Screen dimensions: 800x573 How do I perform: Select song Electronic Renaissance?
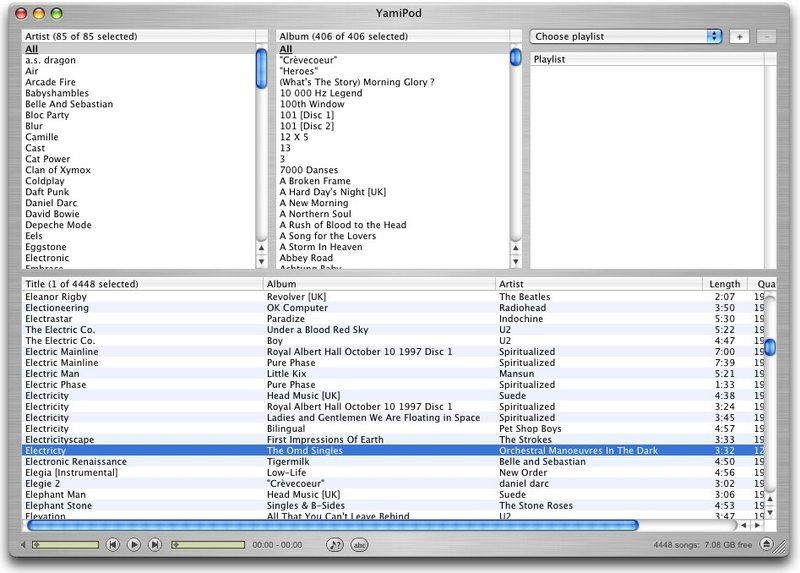point(393,461)
